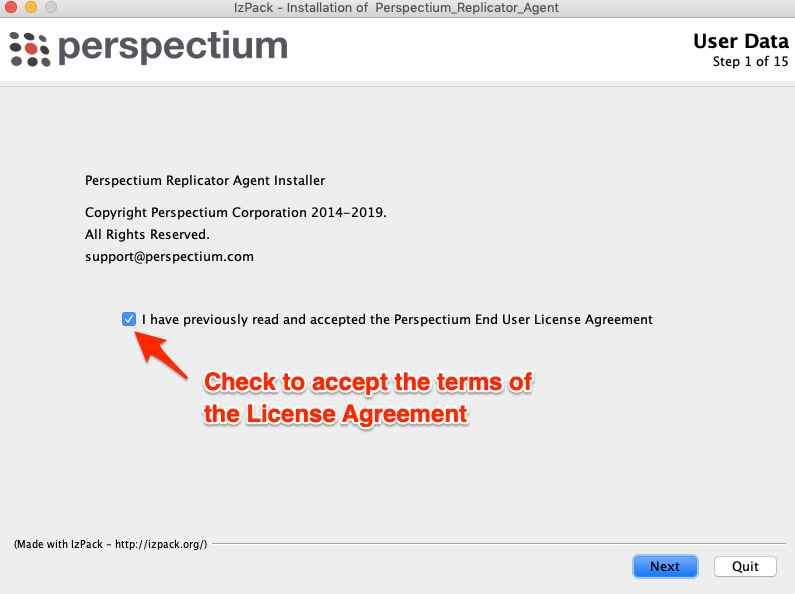This screenshot has height=594, width=795.
Task: Click the license agreement label text
Action: tap(397, 319)
